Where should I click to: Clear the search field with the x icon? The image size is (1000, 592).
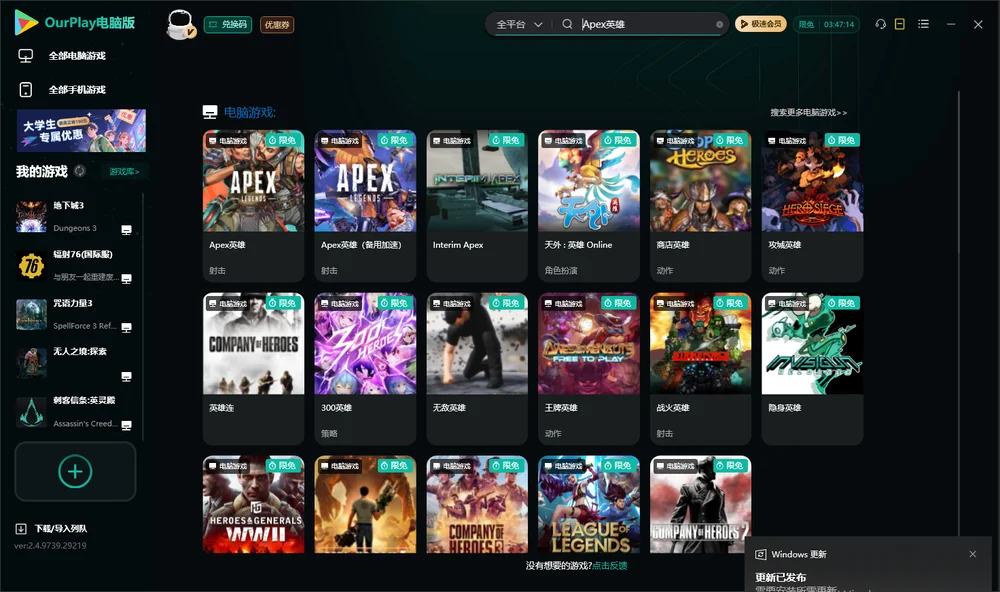pos(719,24)
